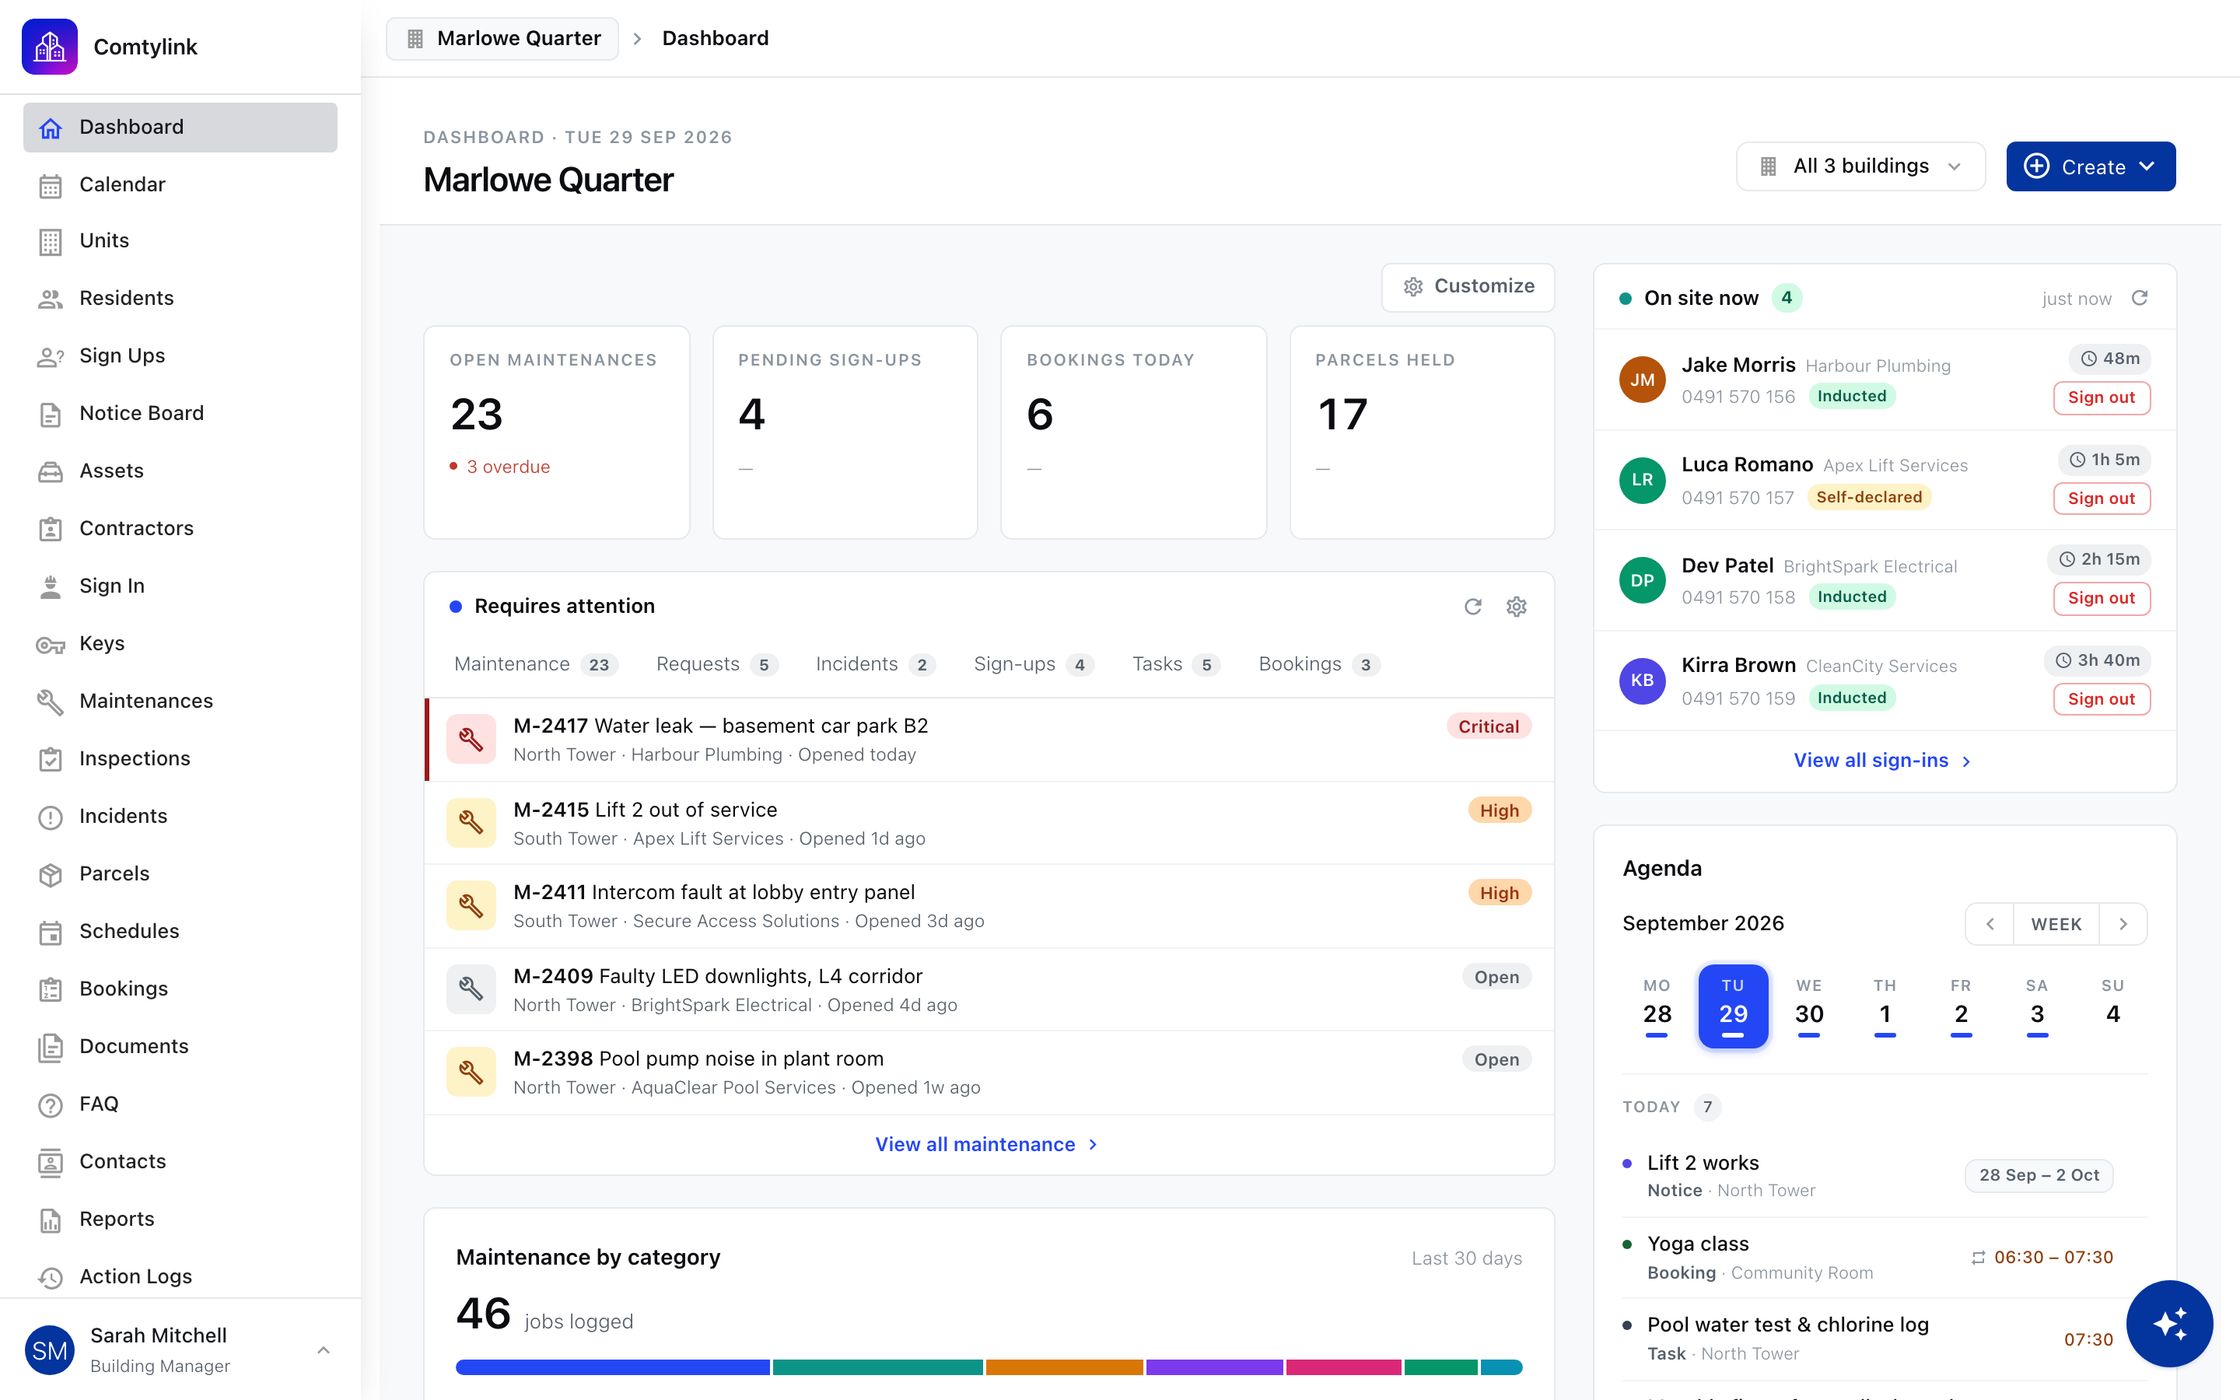Open Calendar from the sidebar
Viewport: 2240px width, 1400px height.
click(180, 184)
